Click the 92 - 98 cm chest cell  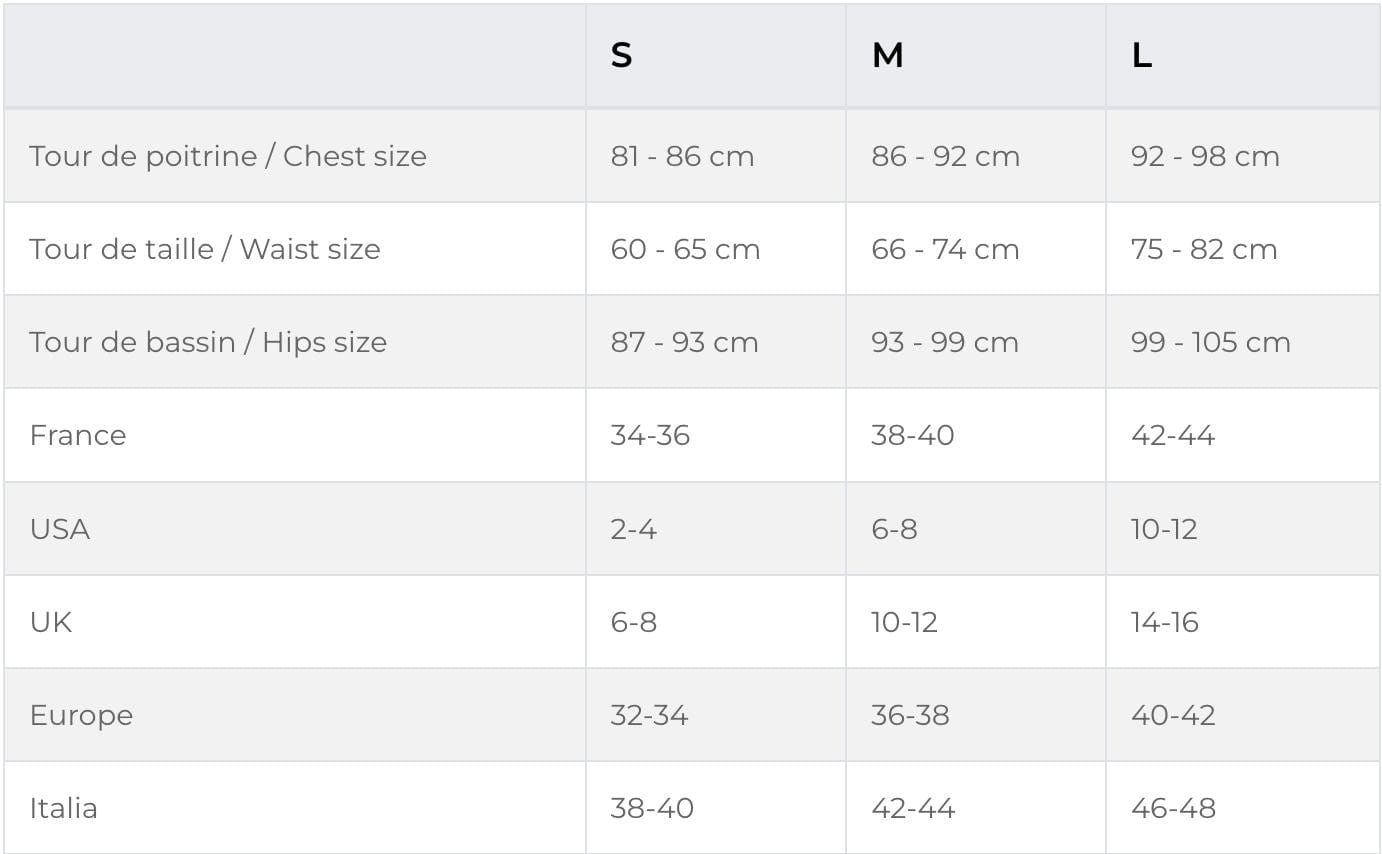pos(1205,156)
